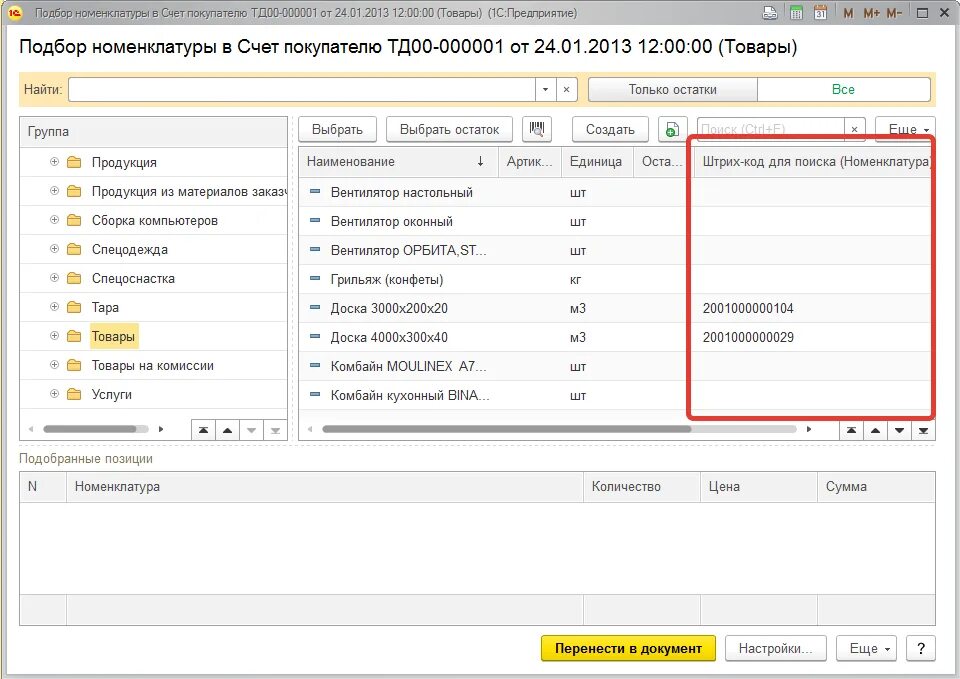Open the top Еще menu
This screenshot has height=679, width=960.
[905, 129]
